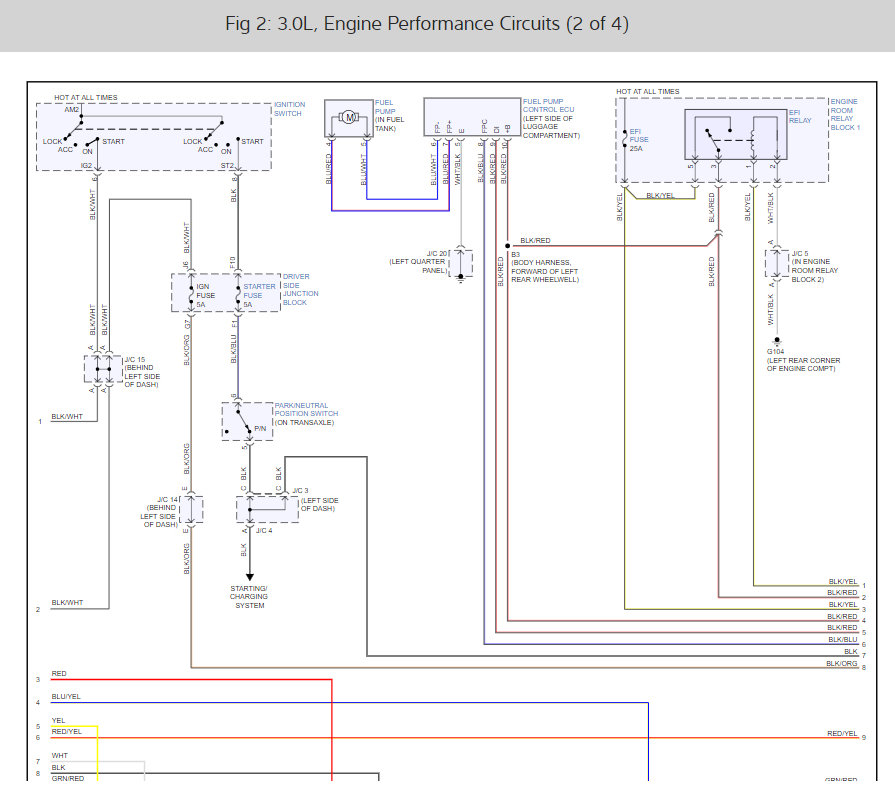895x809 pixels.
Task: Click the J/C 15 connector box
Action: (x=103, y=369)
